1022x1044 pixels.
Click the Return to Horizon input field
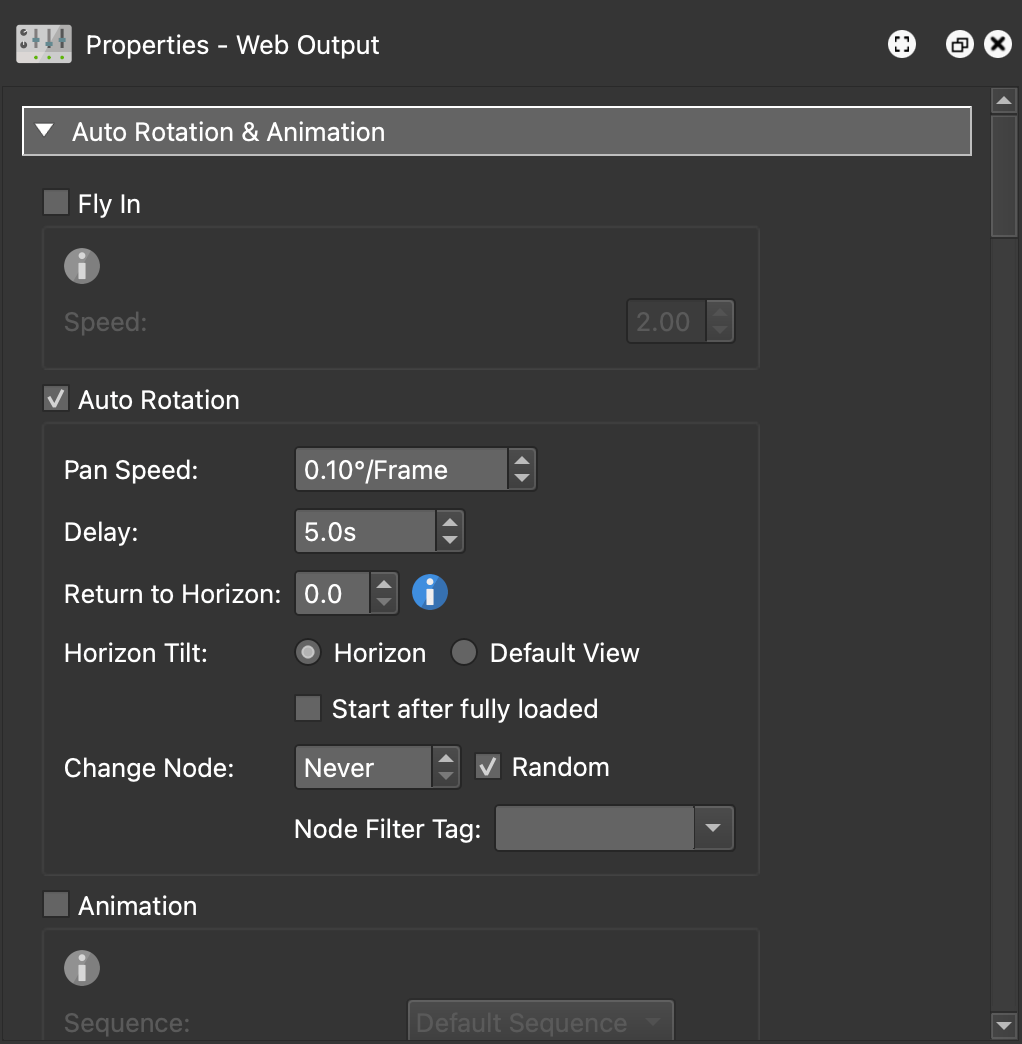coord(332,594)
